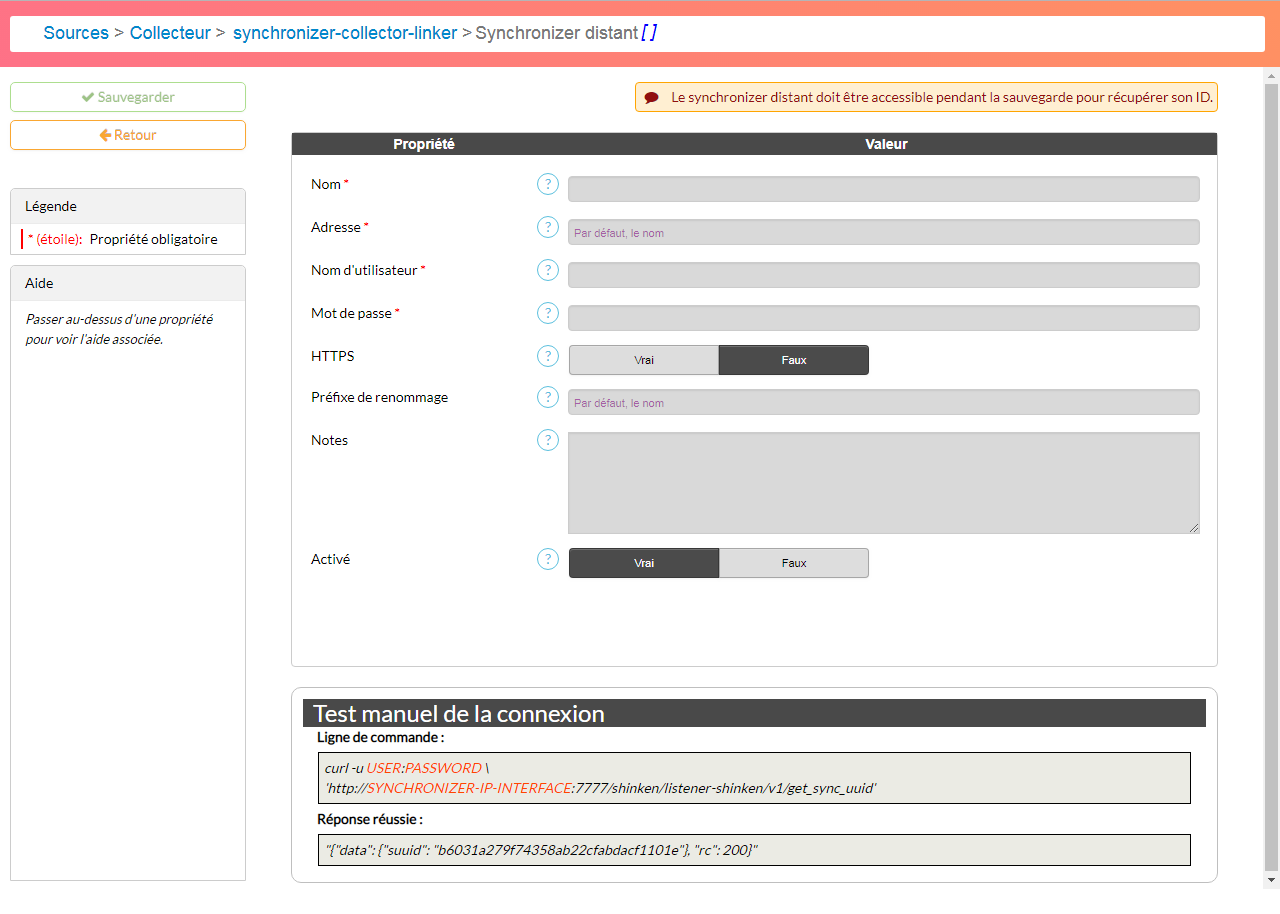Click the help icon beside Activé
This screenshot has height=914, width=1280.
[548, 559]
